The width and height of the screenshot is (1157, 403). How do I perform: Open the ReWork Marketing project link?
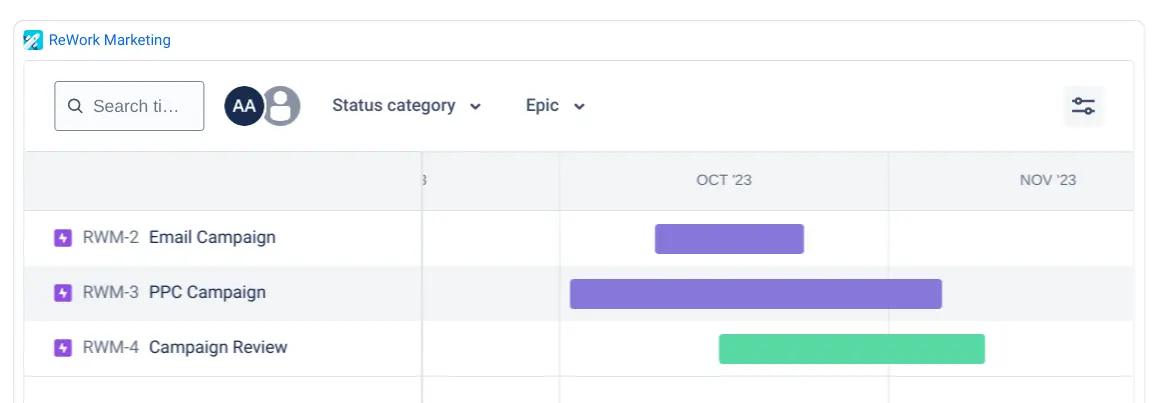(x=110, y=40)
